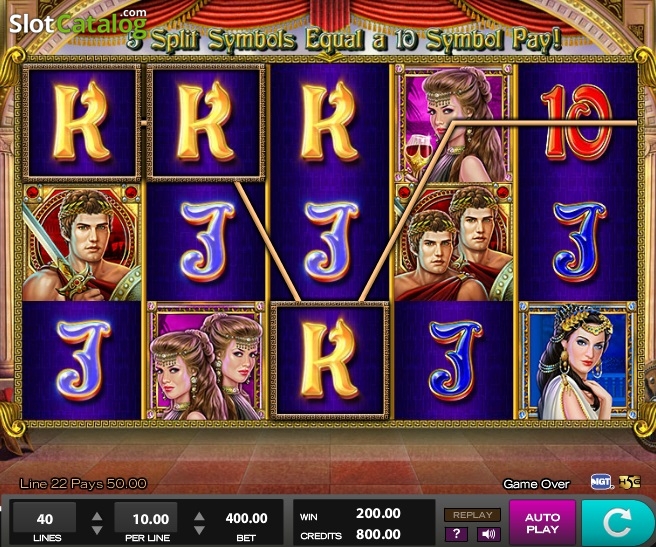656x547 pixels.
Task: Increase per line bet with up arrow
Action: [199, 516]
